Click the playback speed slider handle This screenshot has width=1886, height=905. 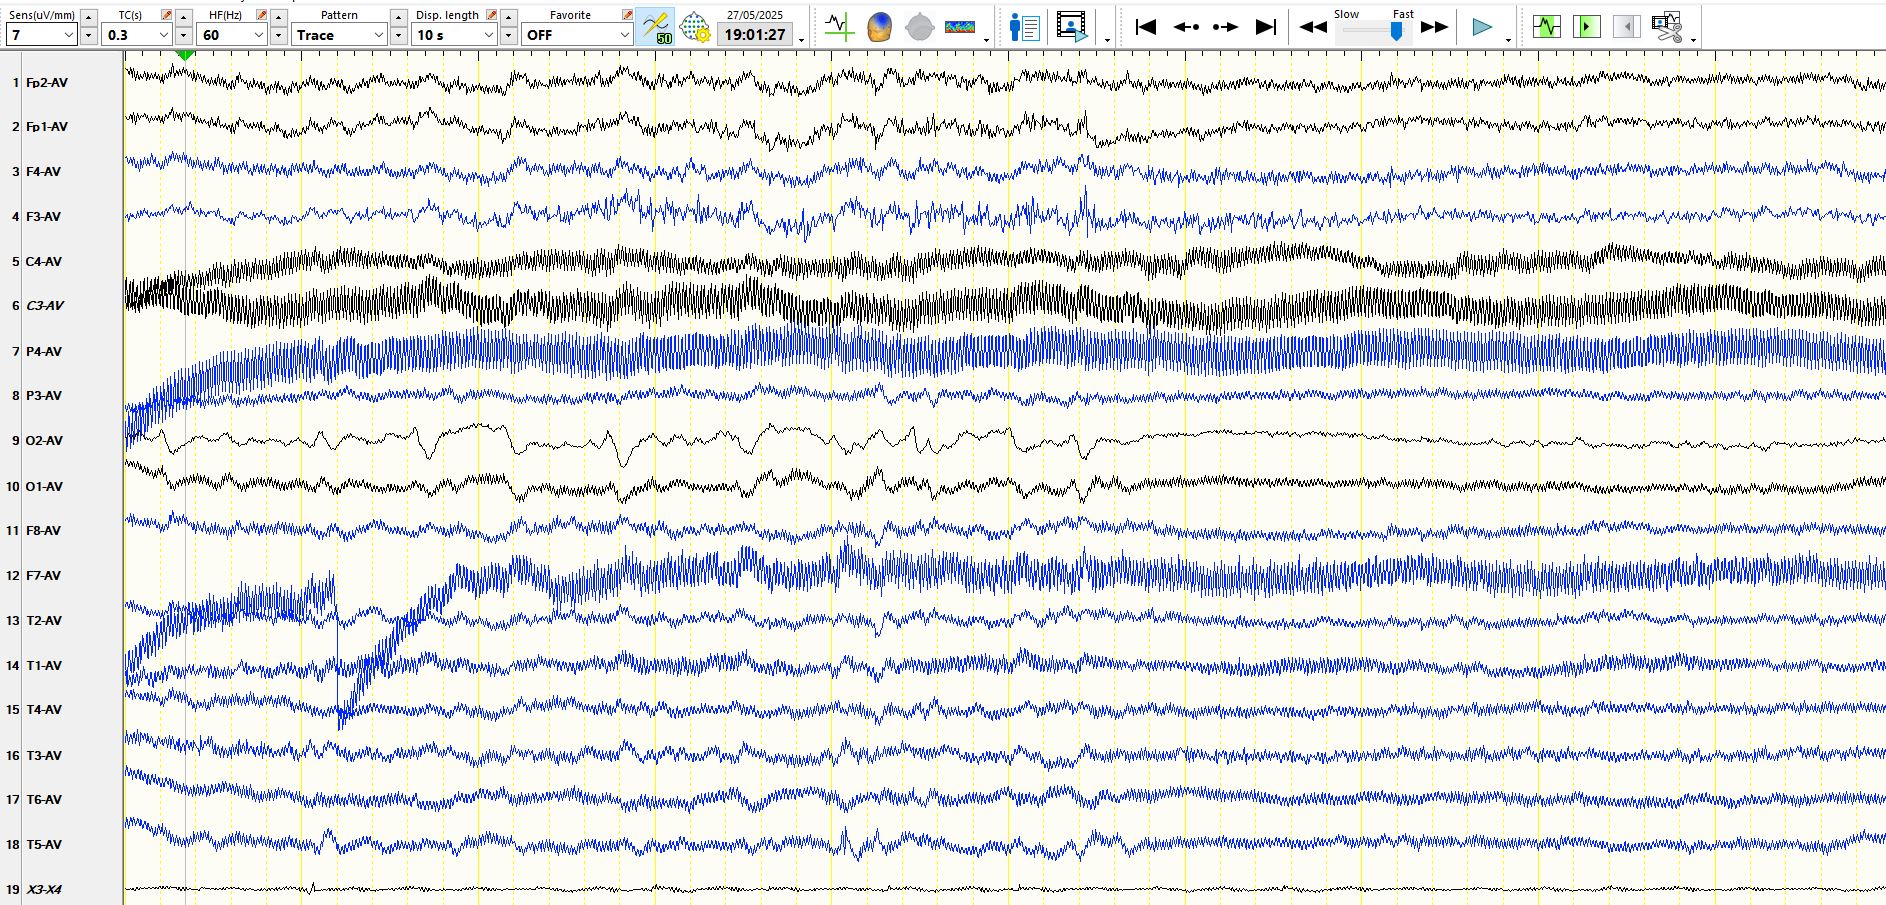tap(1396, 31)
